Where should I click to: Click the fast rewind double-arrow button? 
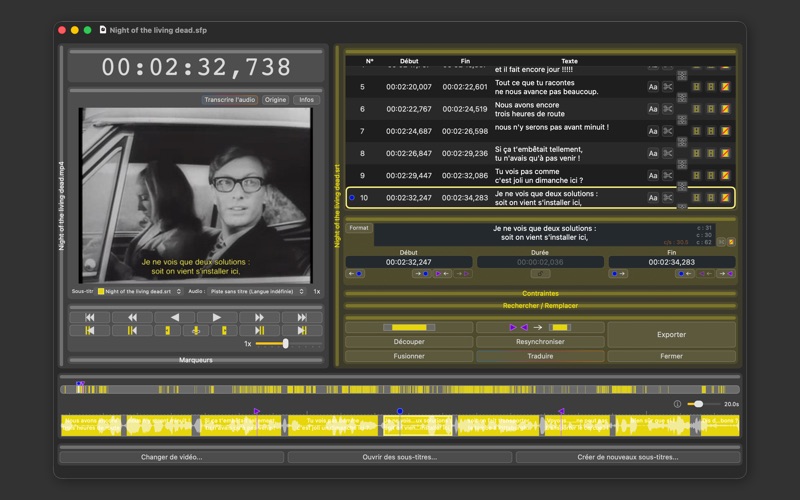(x=132, y=317)
